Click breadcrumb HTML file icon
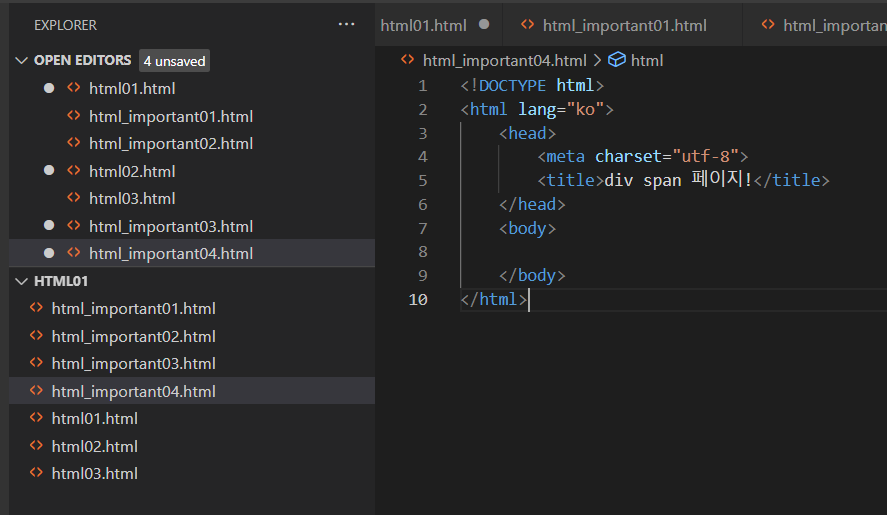Image resolution: width=887 pixels, height=515 pixels. pos(407,59)
